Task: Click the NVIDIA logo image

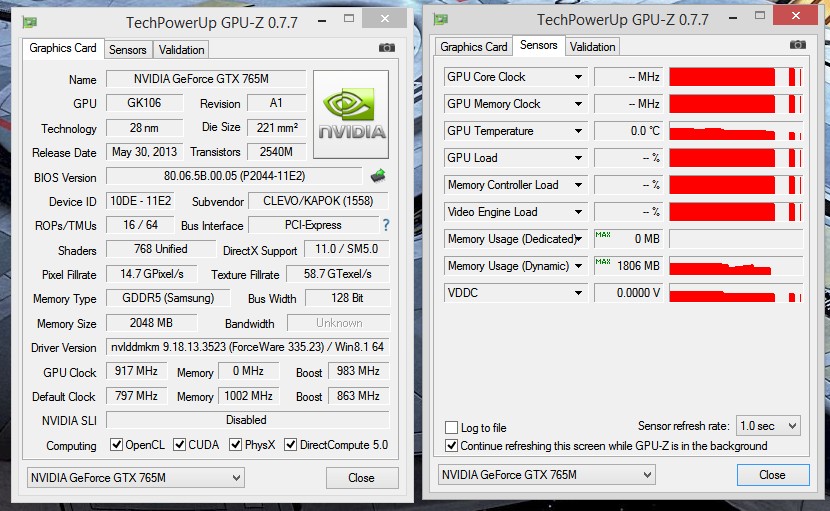Action: tap(351, 114)
